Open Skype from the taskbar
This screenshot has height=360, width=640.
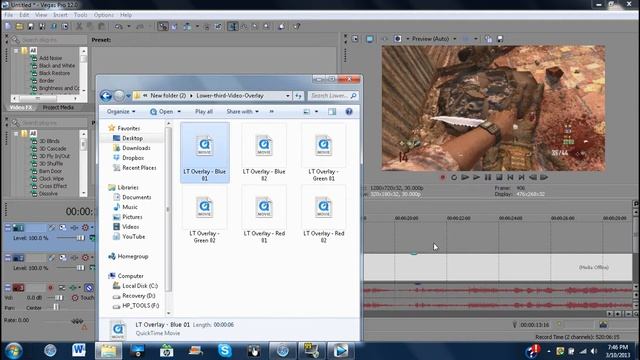[225, 351]
